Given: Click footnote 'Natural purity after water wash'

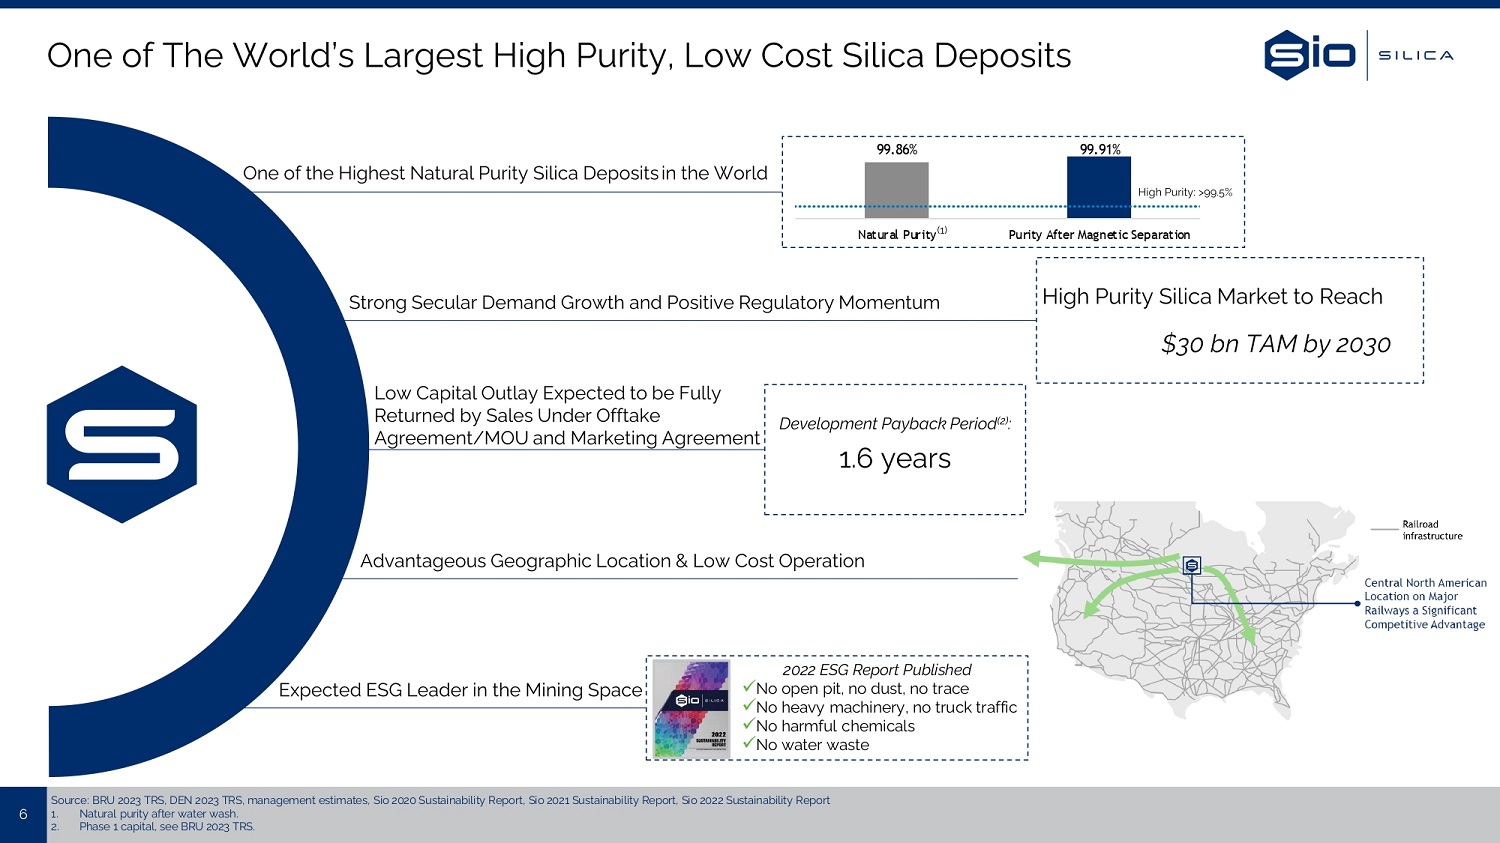Looking at the screenshot, I should point(158,814).
